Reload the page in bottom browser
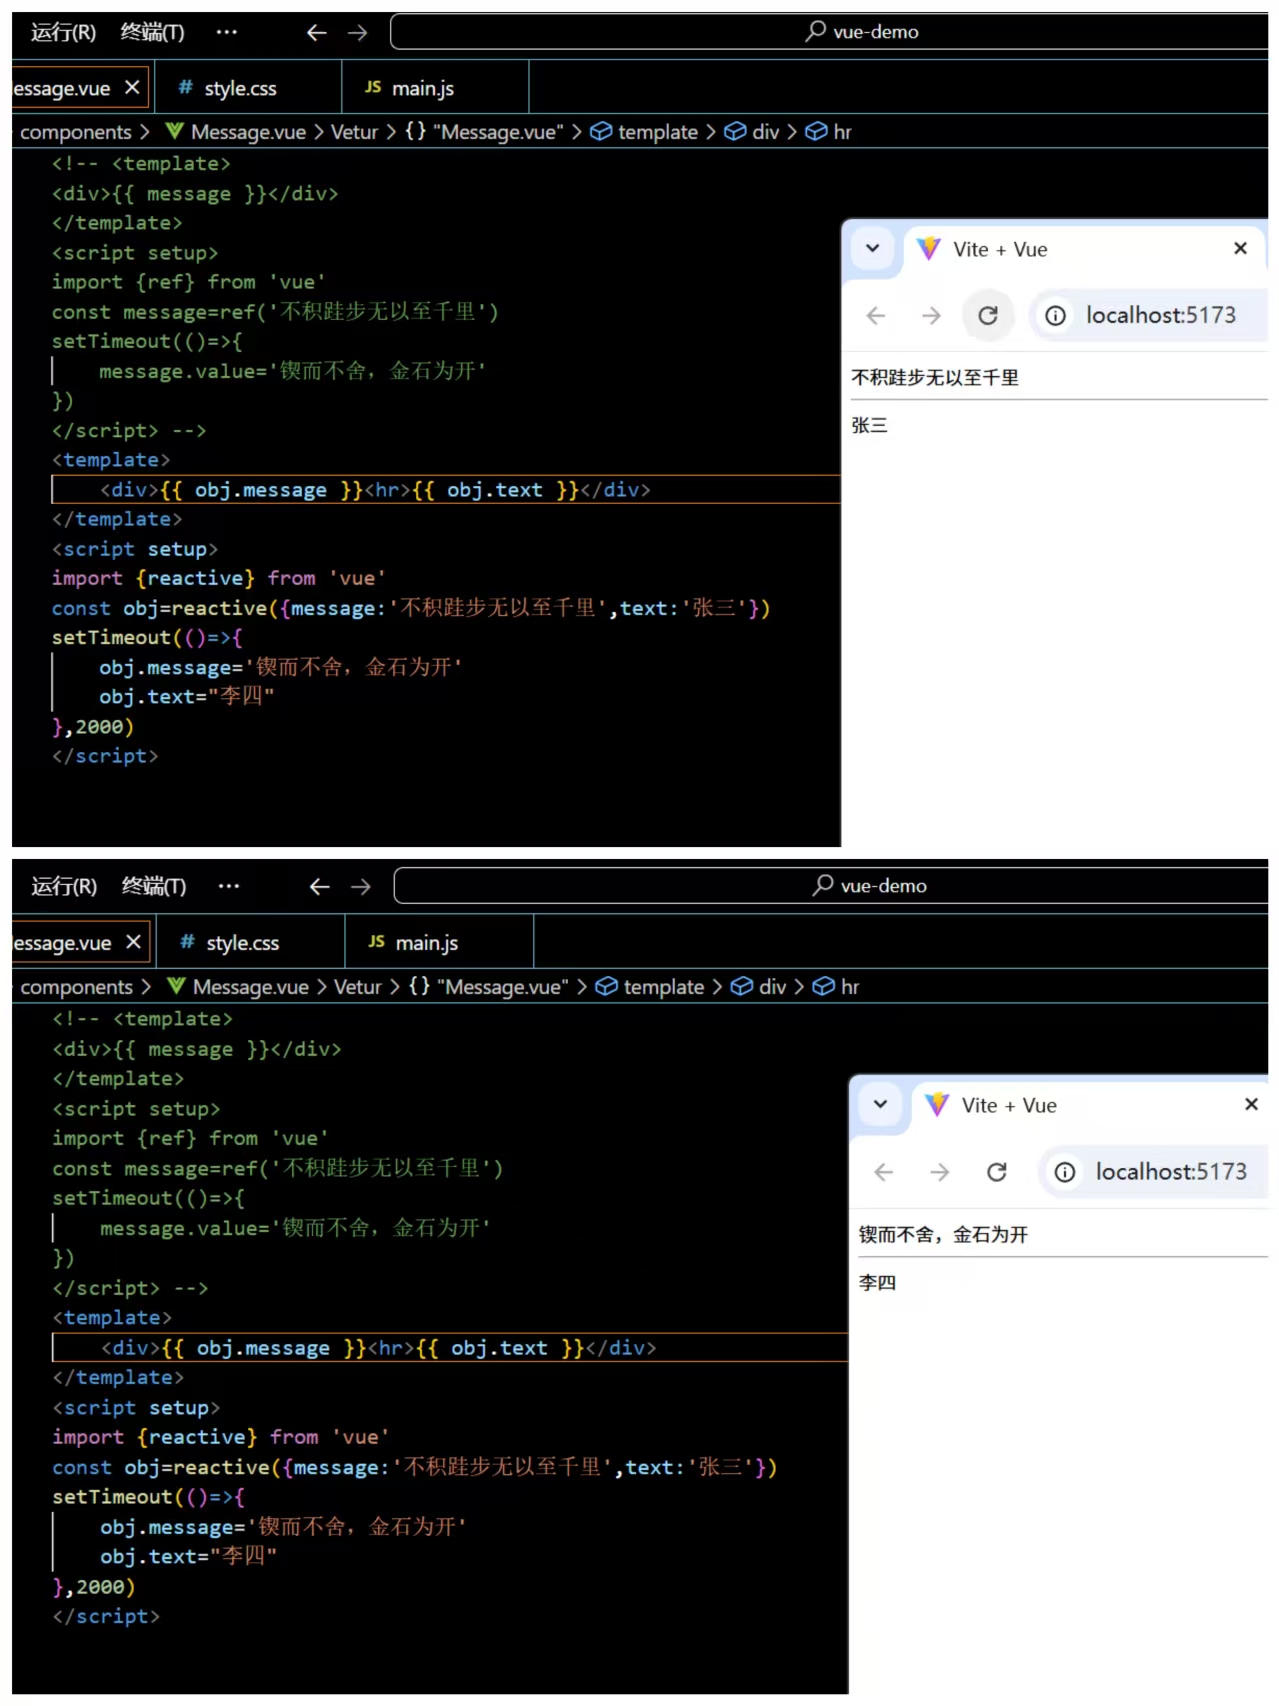Viewport: 1279px width, 1706px height. coord(997,1173)
